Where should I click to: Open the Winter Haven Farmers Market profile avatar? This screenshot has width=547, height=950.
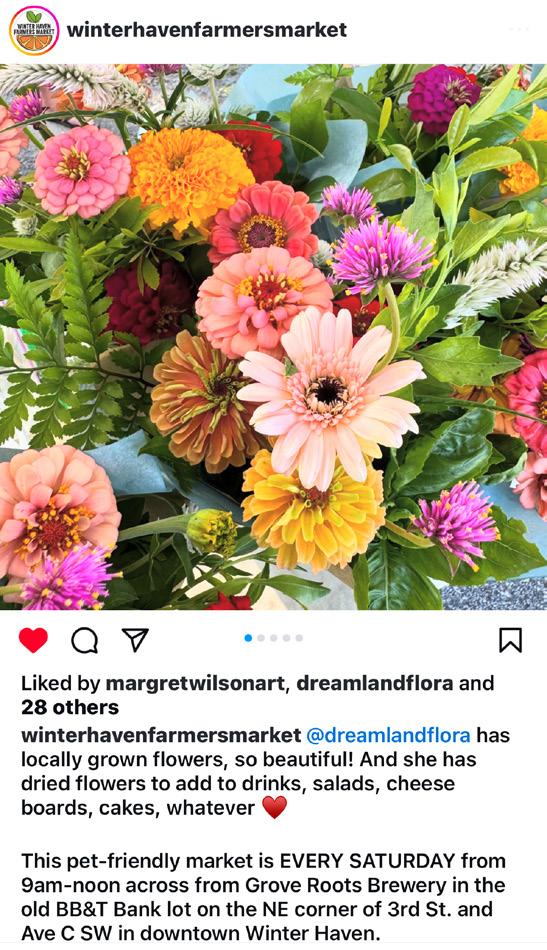point(34,30)
